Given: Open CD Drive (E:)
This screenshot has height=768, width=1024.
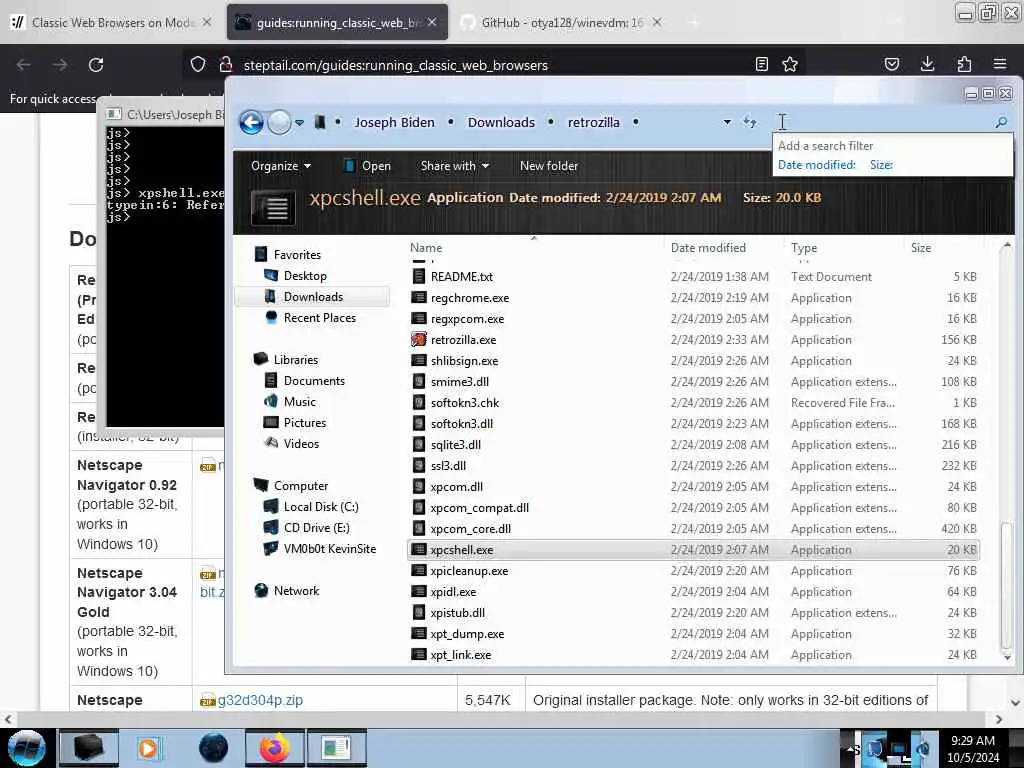Looking at the screenshot, I should [x=316, y=528].
